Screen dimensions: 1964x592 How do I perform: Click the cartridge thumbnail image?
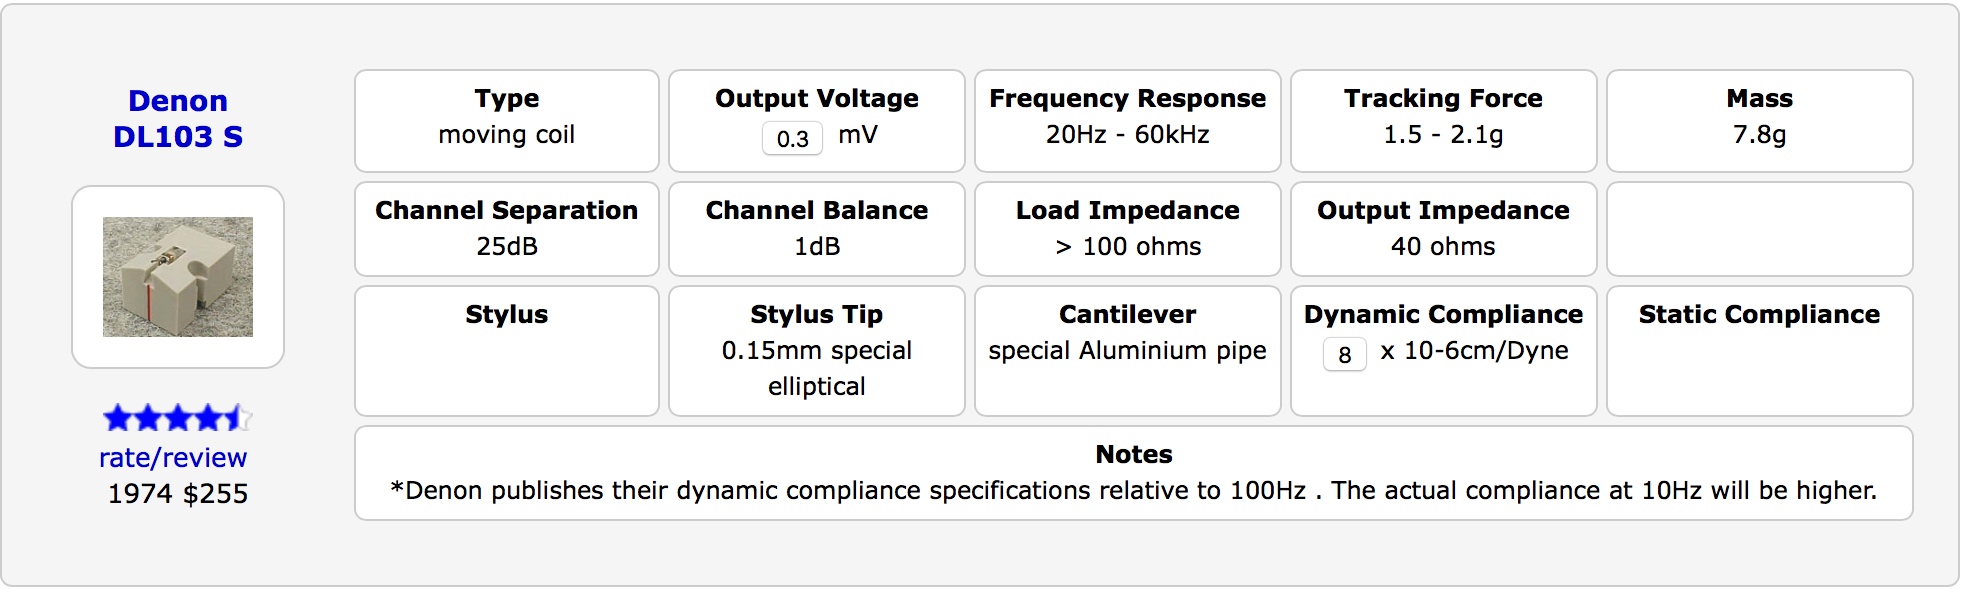[178, 277]
